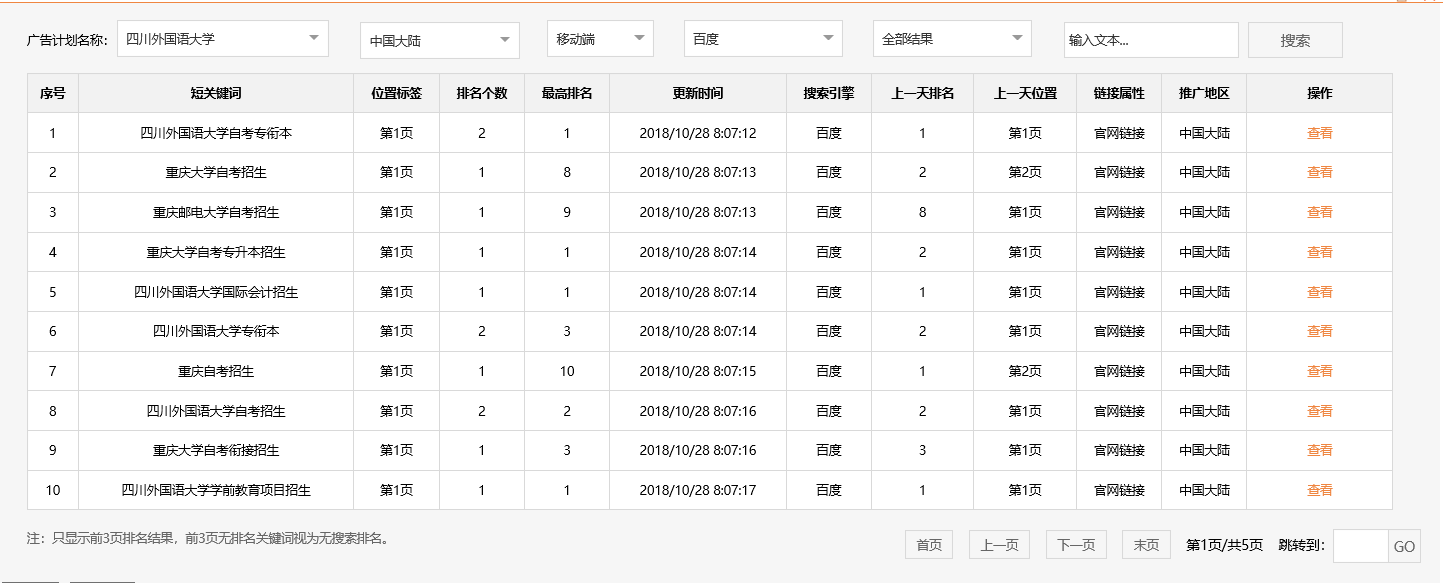Click the 下一页 next page button
Image resolution: width=1443 pixels, height=583 pixels.
coord(1077,544)
